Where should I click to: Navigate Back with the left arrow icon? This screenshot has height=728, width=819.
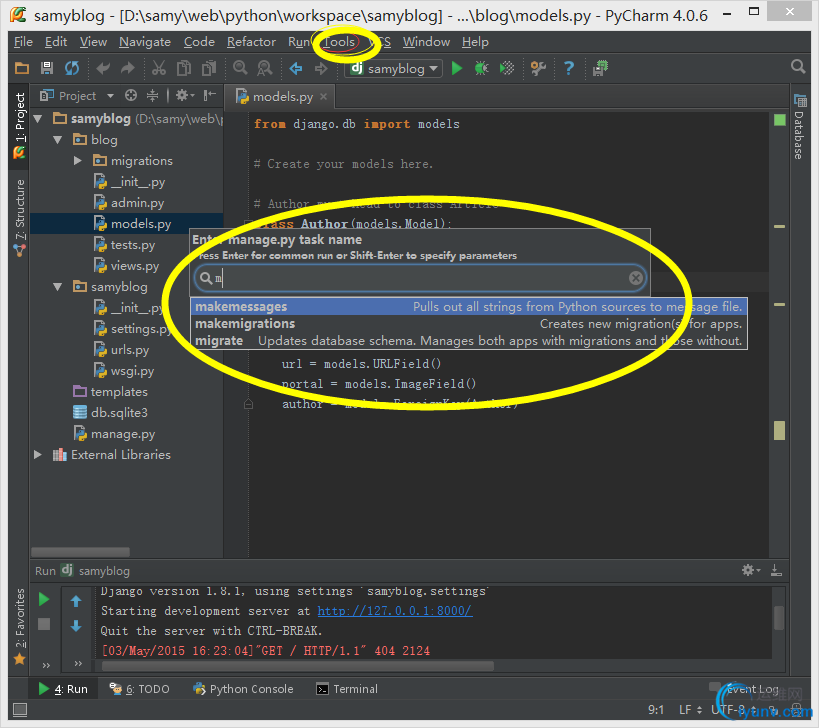[296, 68]
